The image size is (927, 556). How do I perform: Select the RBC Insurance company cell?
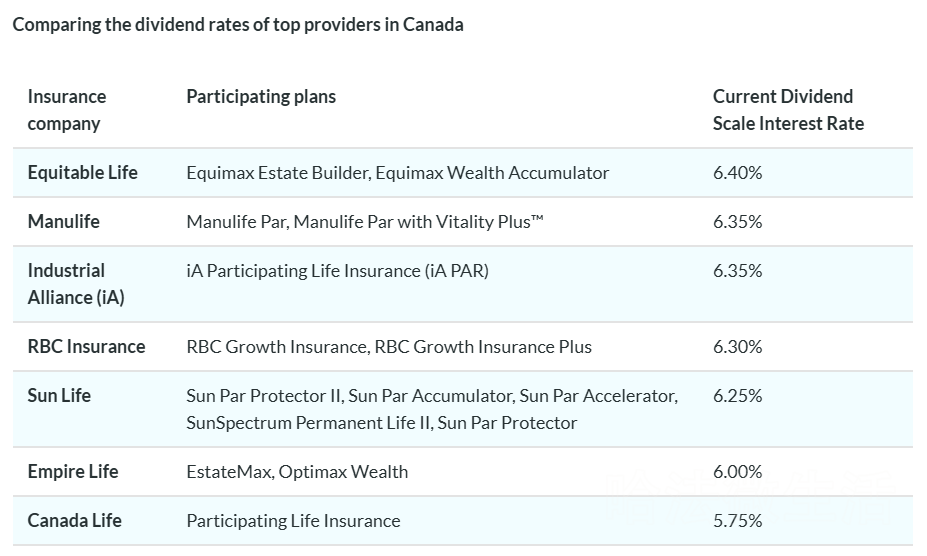pyautogui.click(x=86, y=347)
